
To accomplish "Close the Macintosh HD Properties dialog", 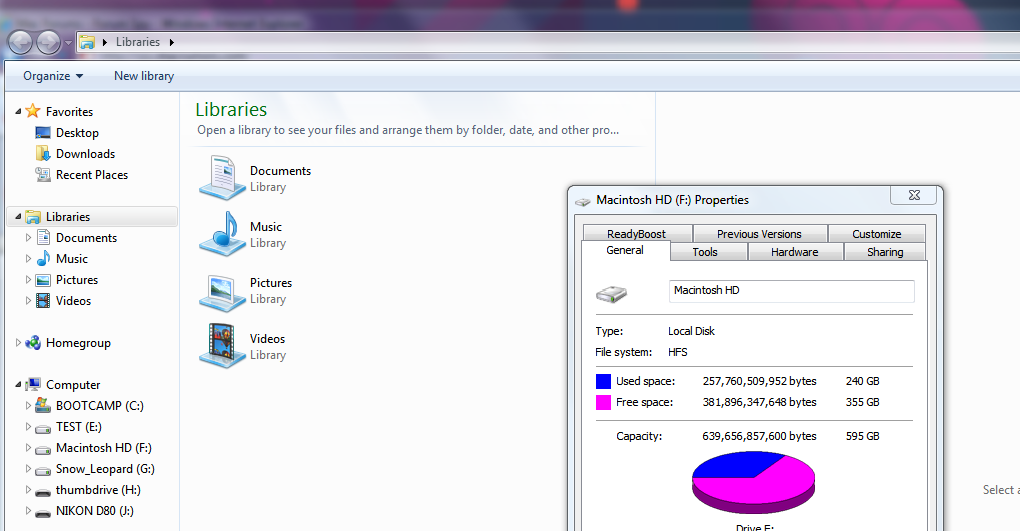I will click(914, 195).
